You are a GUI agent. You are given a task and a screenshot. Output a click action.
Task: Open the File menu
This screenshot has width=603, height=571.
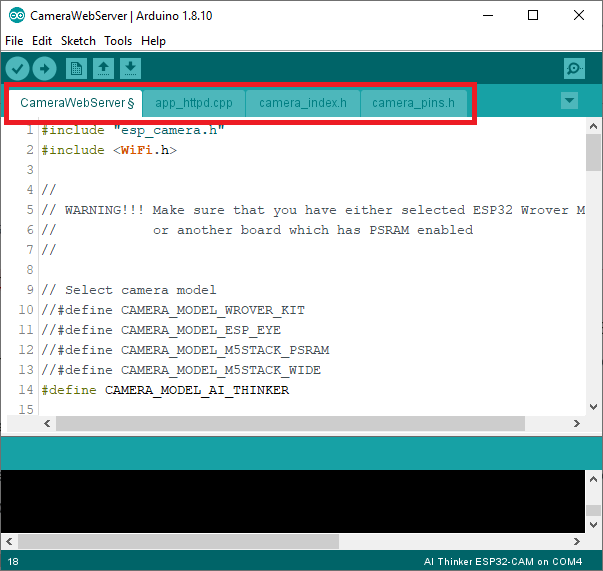pyautogui.click(x=14, y=41)
